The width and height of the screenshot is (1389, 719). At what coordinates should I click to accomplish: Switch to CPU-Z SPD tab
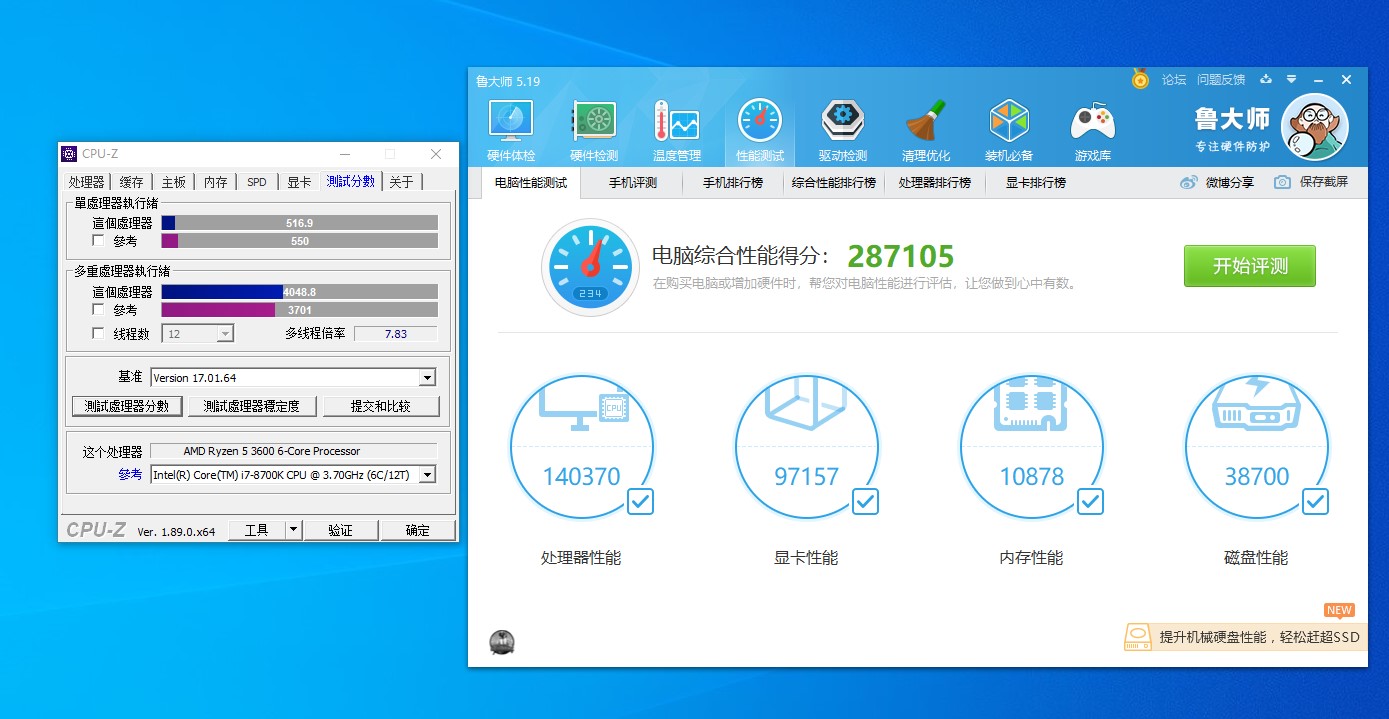tap(257, 182)
